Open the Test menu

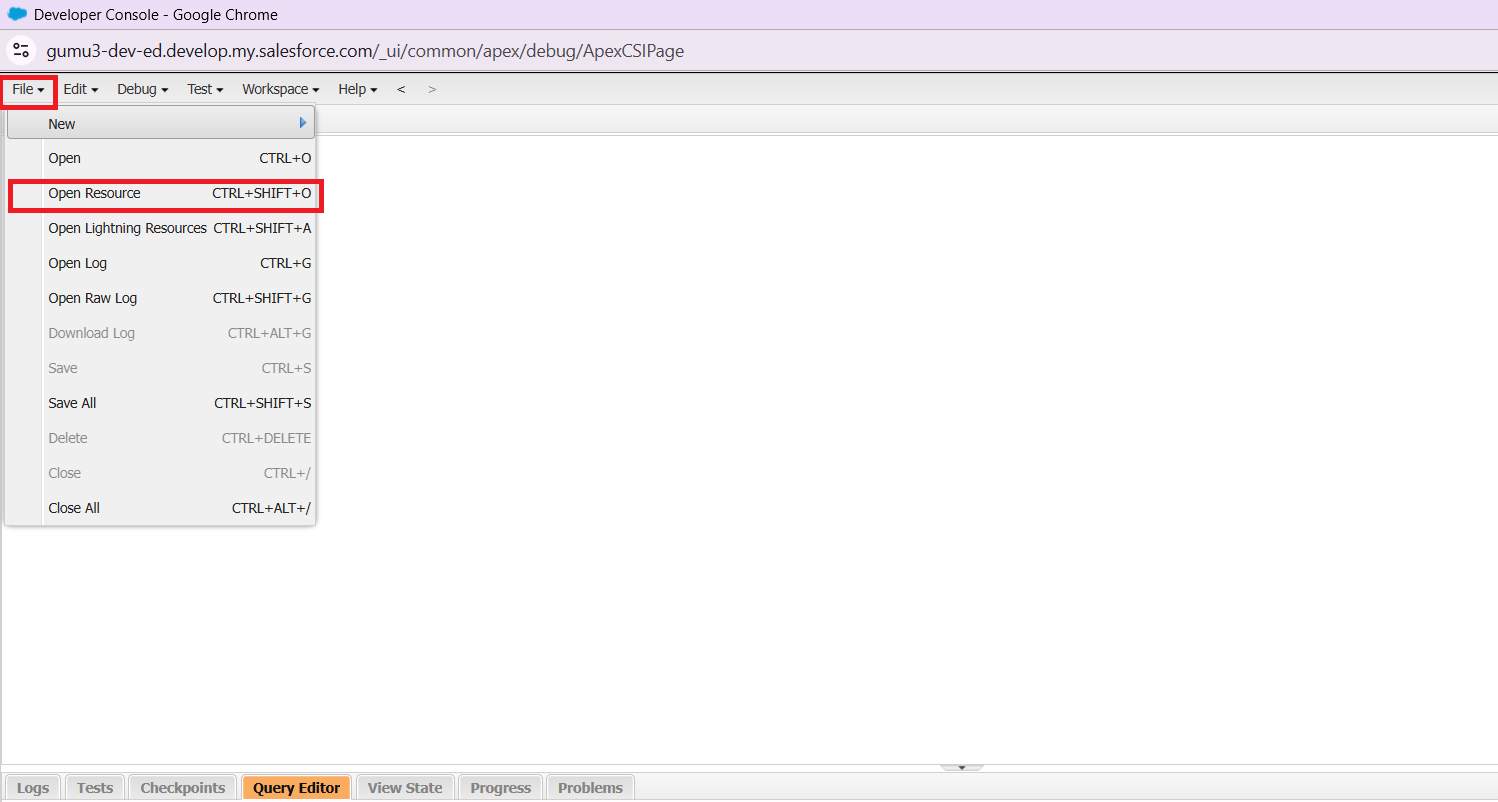[x=205, y=89]
